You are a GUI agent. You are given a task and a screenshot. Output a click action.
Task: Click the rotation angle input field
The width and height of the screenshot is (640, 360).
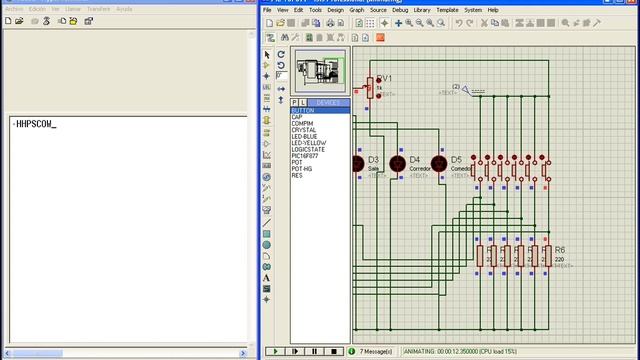tap(281, 76)
